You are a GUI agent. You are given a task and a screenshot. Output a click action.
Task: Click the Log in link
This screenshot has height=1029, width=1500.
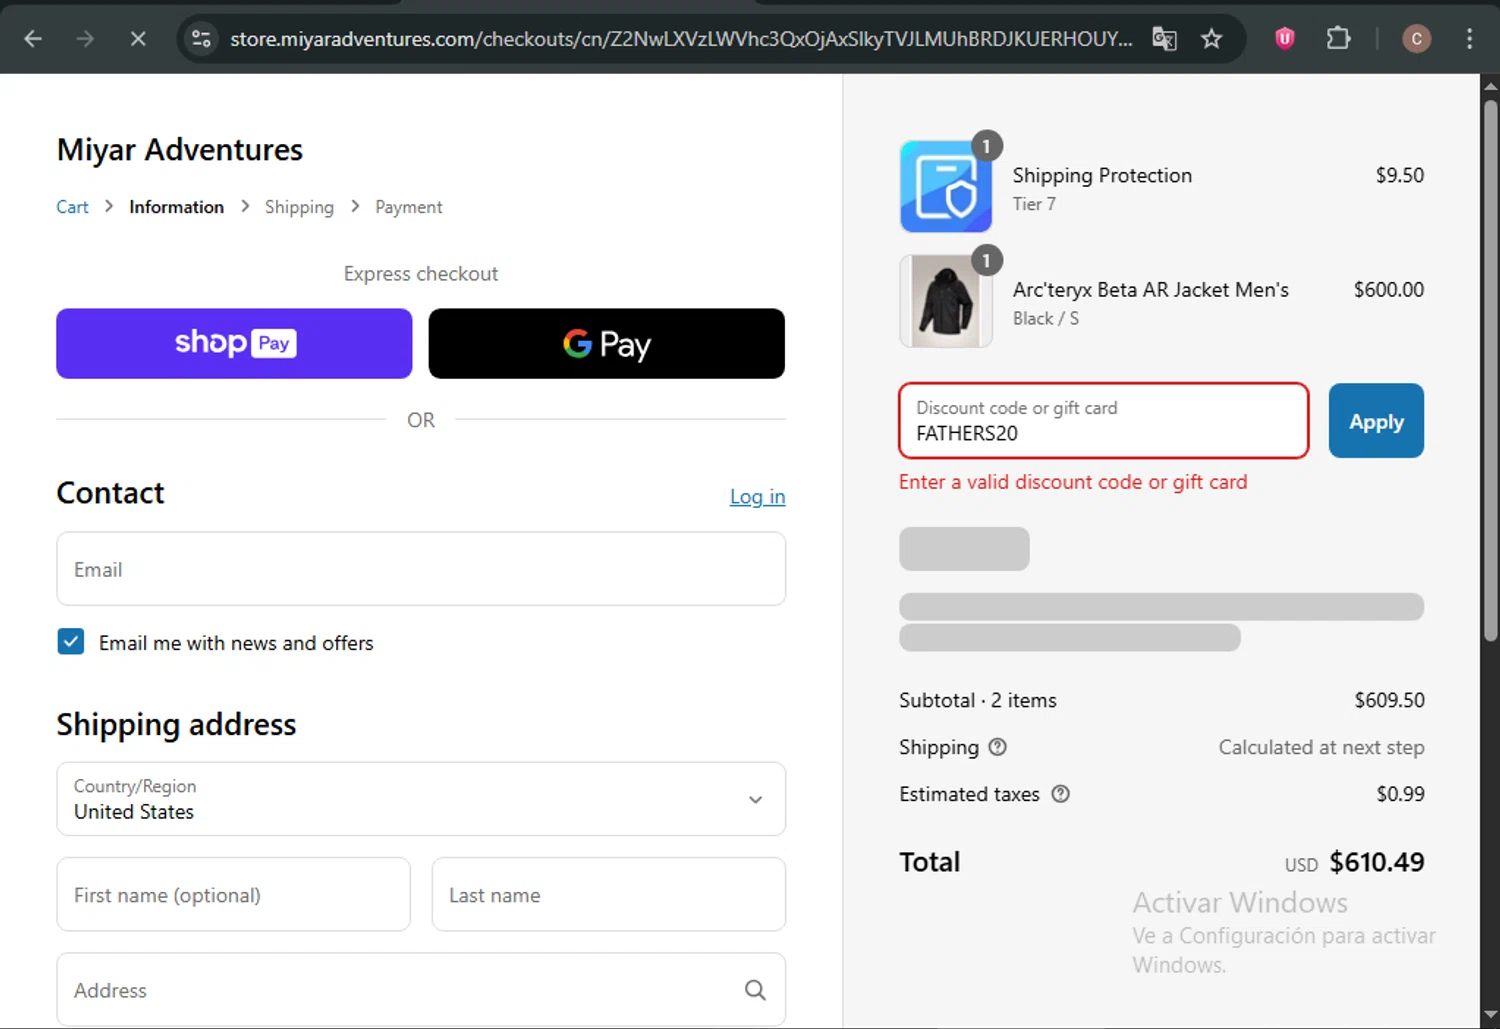pyautogui.click(x=757, y=497)
